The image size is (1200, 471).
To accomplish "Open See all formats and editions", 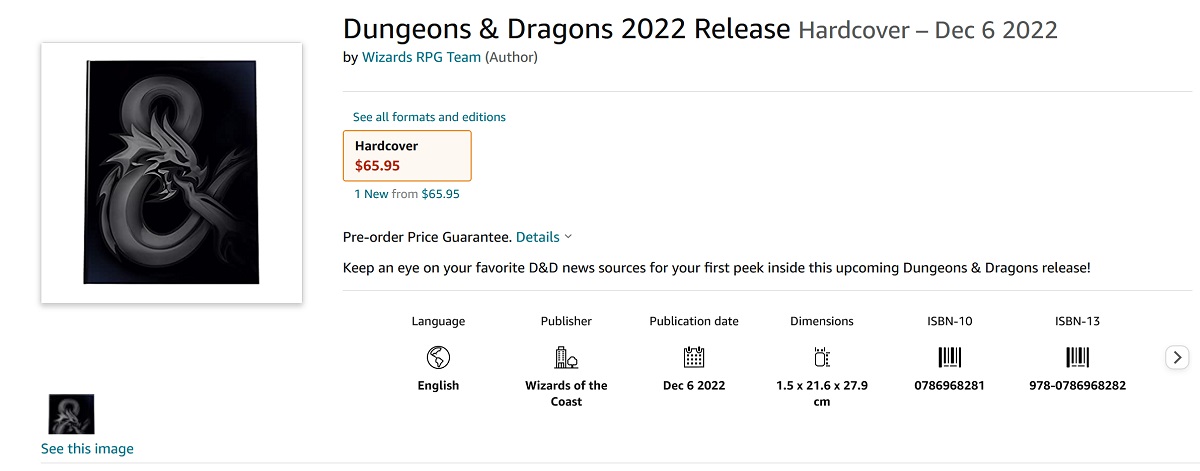I will click(429, 117).
